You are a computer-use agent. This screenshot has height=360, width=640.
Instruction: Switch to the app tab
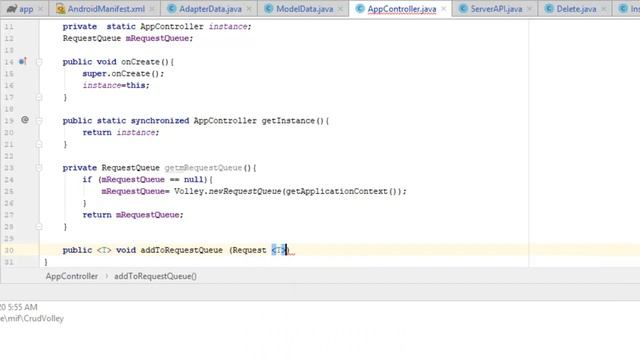(25, 9)
